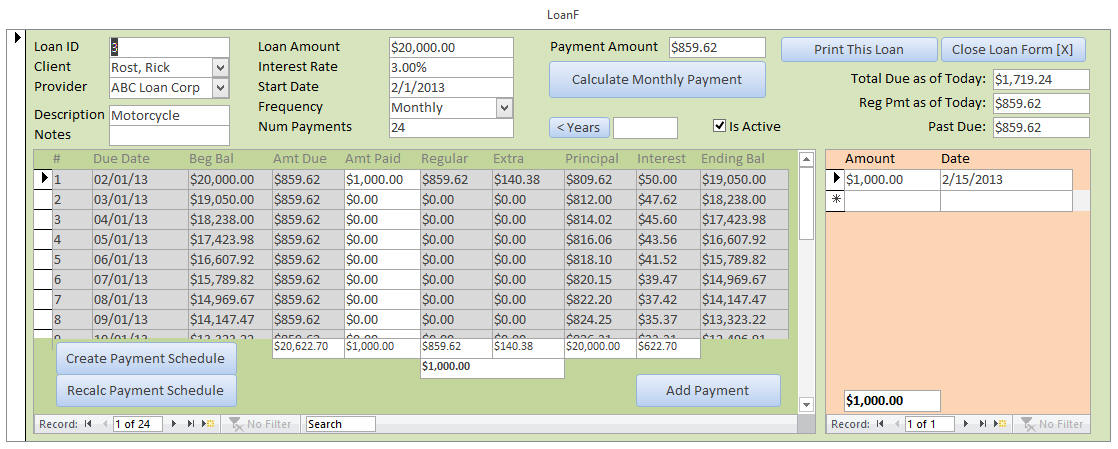Image resolution: width=1118 pixels, height=449 pixels.
Task: Go to next record in the 24-record navigator
Action: click(176, 424)
